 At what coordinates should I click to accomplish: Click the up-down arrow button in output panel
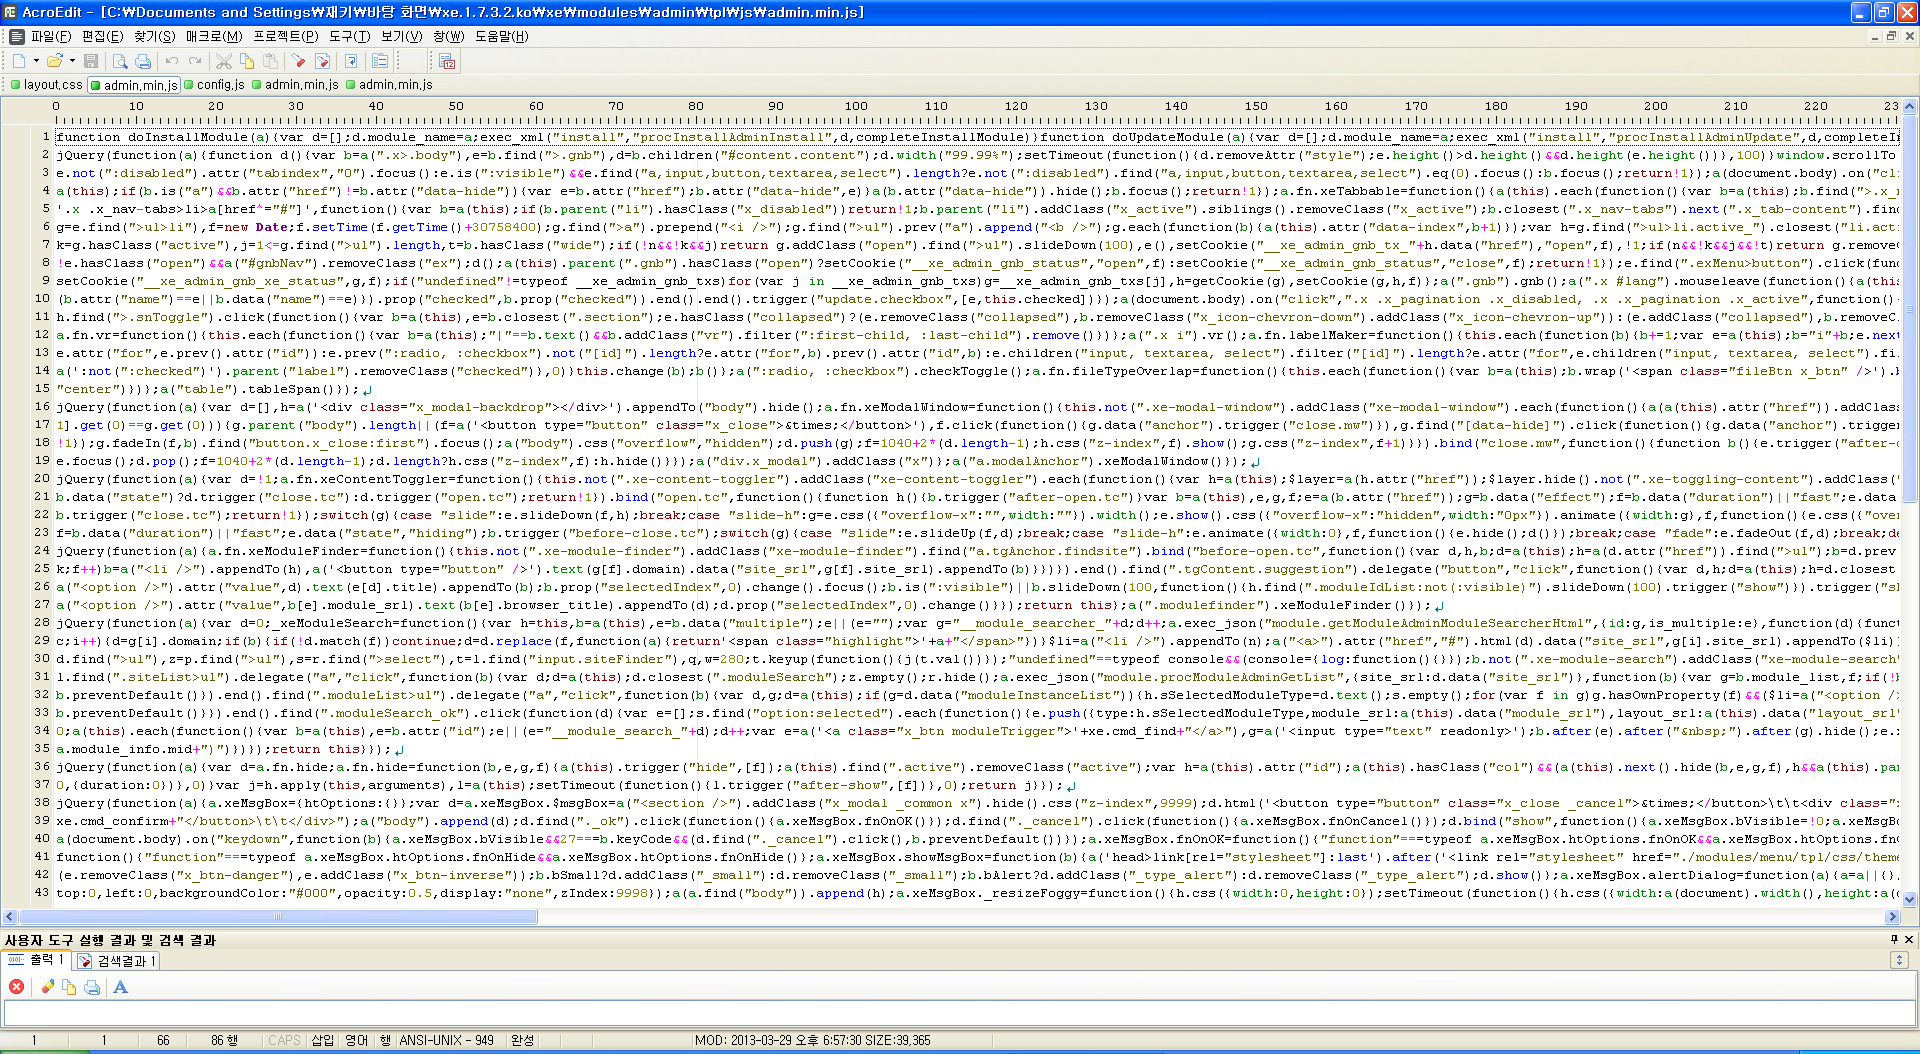[x=1899, y=960]
